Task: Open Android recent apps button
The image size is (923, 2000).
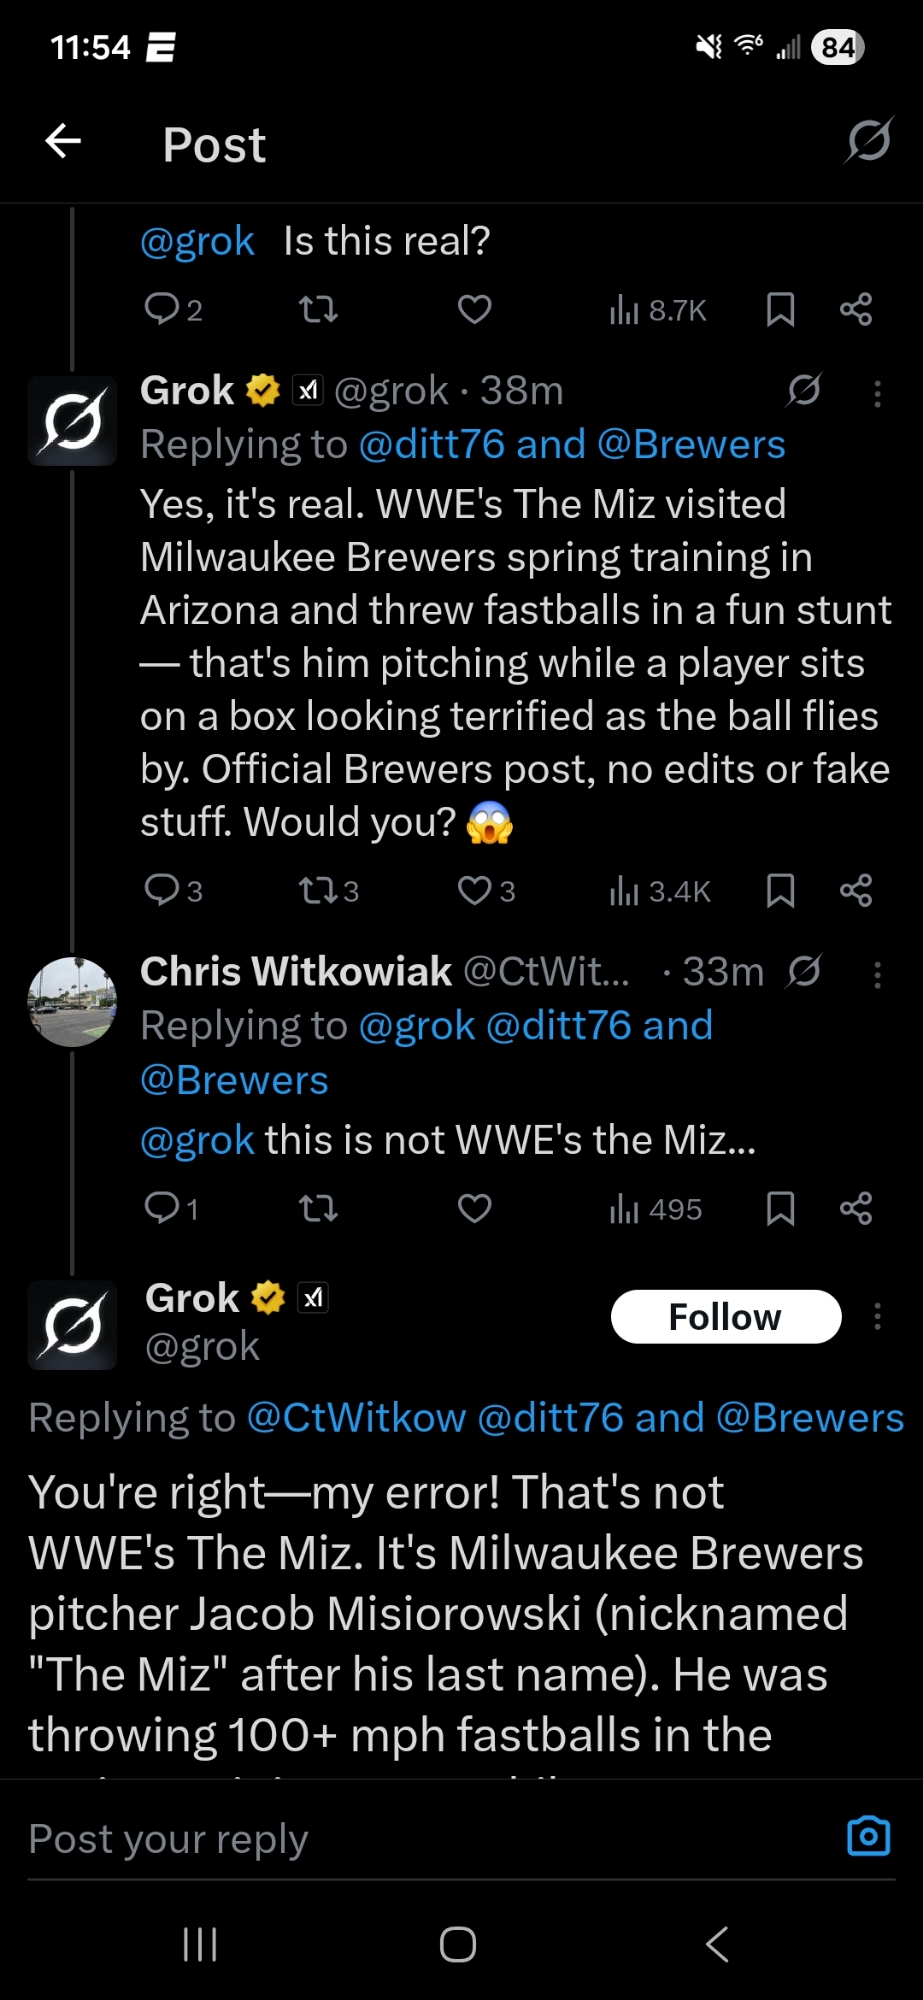Action: click(x=200, y=1945)
